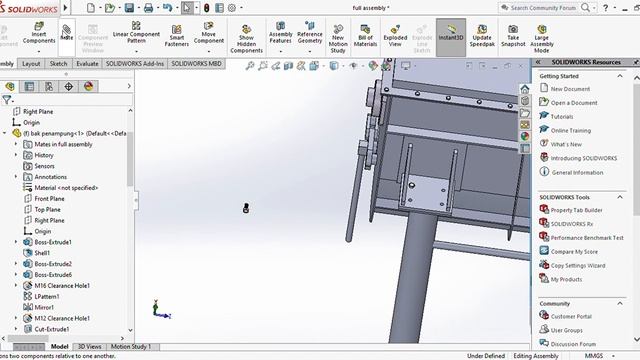
Task: Select the Move Component tool
Action: [x=209, y=34]
